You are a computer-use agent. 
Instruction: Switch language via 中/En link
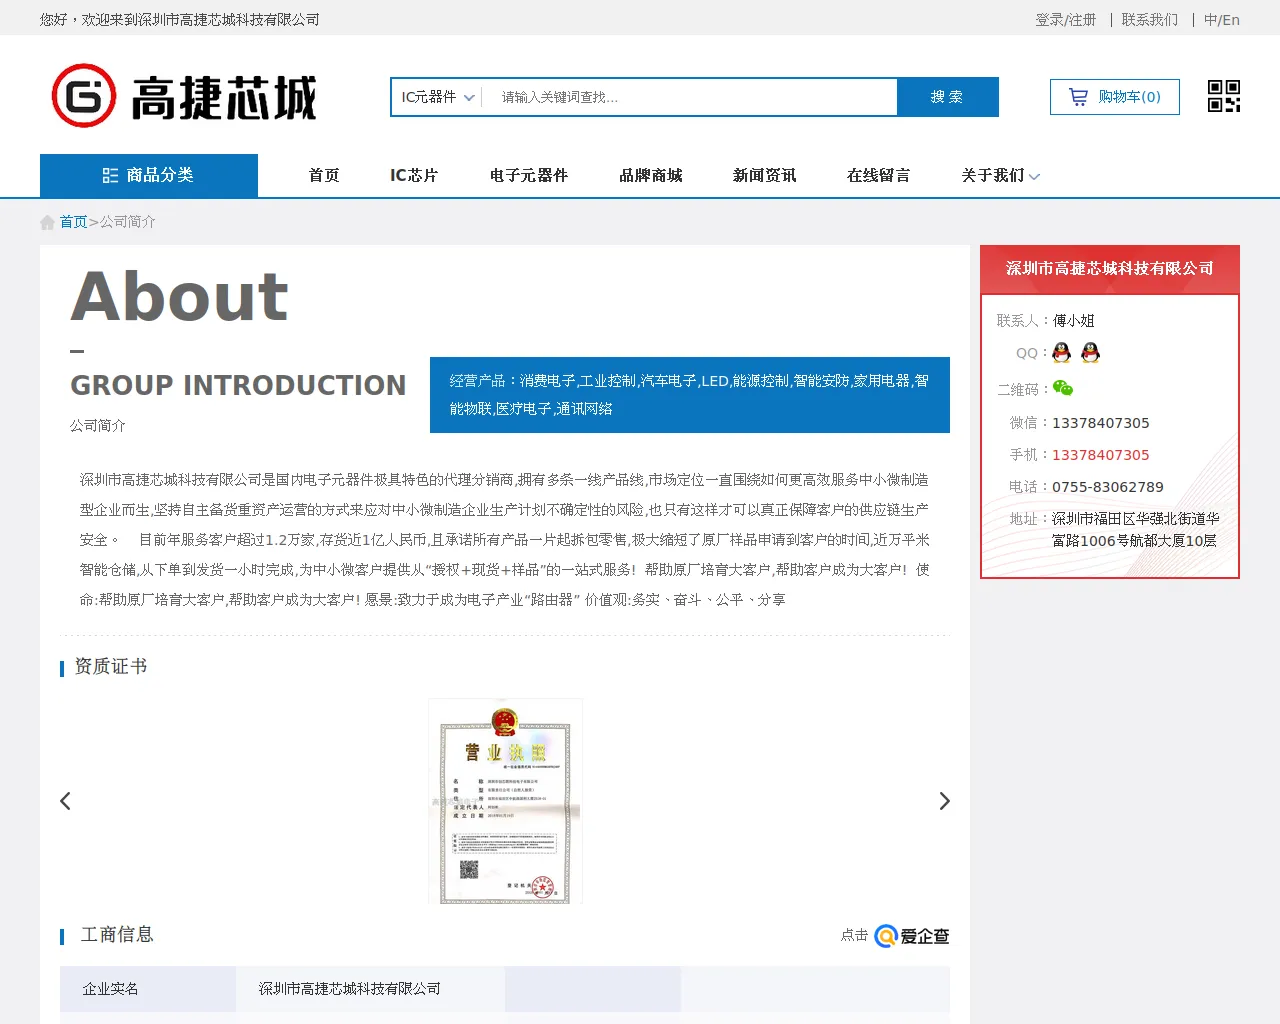[x=1221, y=20]
